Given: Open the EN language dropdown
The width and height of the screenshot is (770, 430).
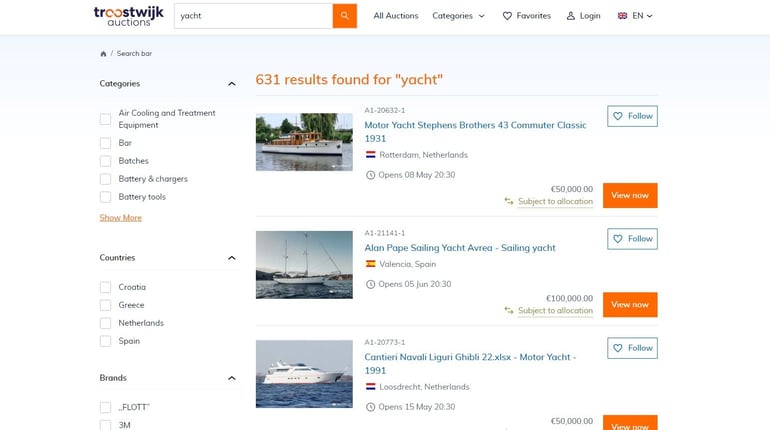Looking at the screenshot, I should (x=635, y=16).
